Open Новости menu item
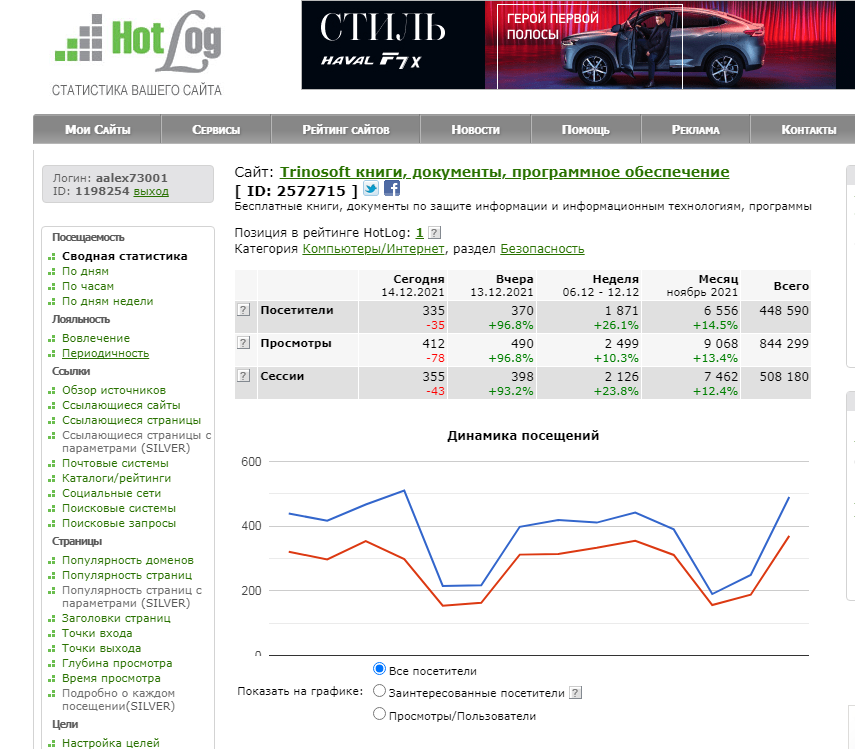The height and width of the screenshot is (749, 855). pos(475,129)
